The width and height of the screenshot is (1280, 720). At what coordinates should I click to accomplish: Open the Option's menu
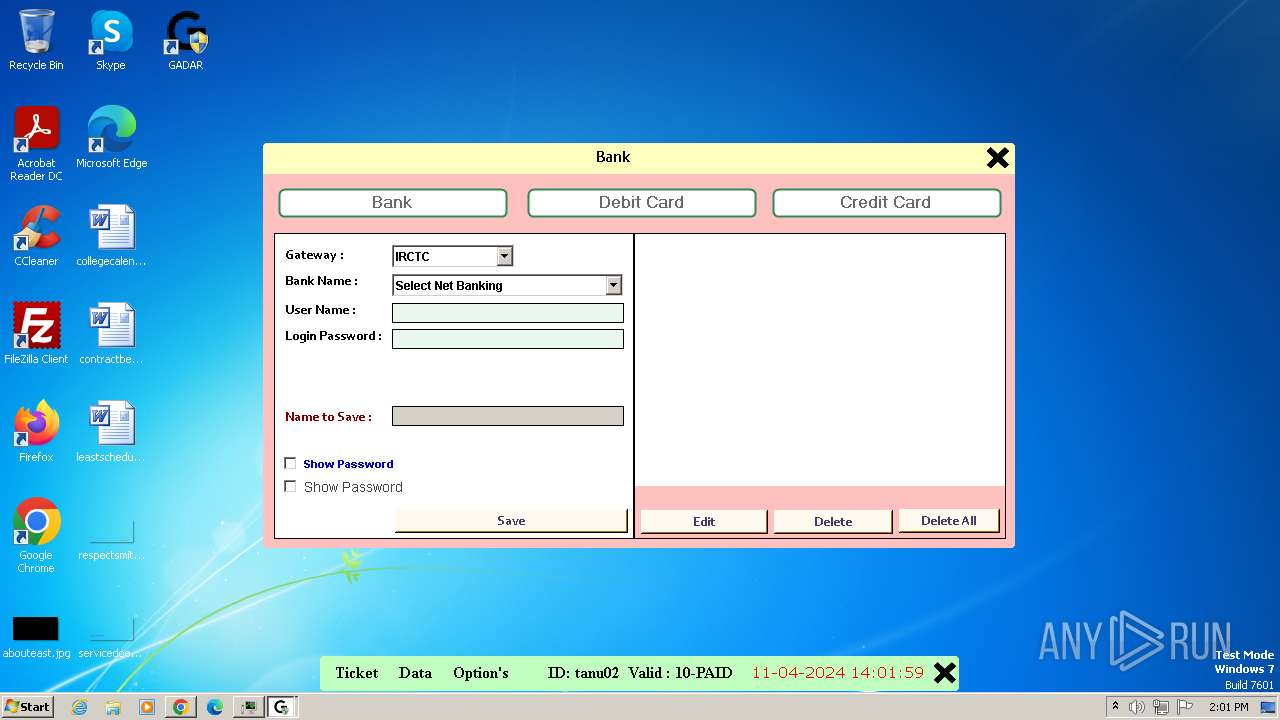tap(481, 673)
